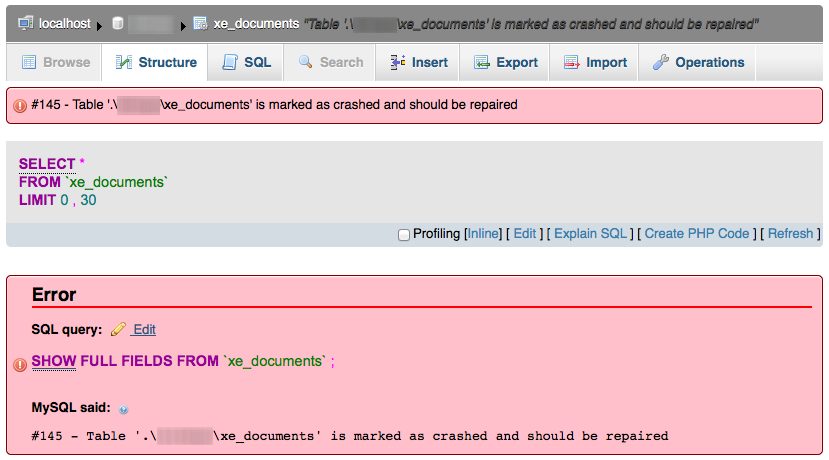Click the Inline edit link
The width and height of the screenshot is (829, 460).
(483, 234)
